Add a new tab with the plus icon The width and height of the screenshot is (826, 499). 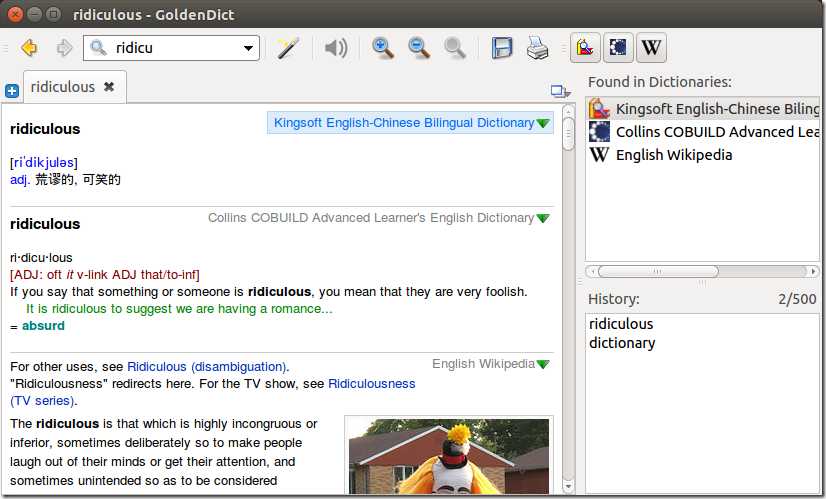click(12, 91)
